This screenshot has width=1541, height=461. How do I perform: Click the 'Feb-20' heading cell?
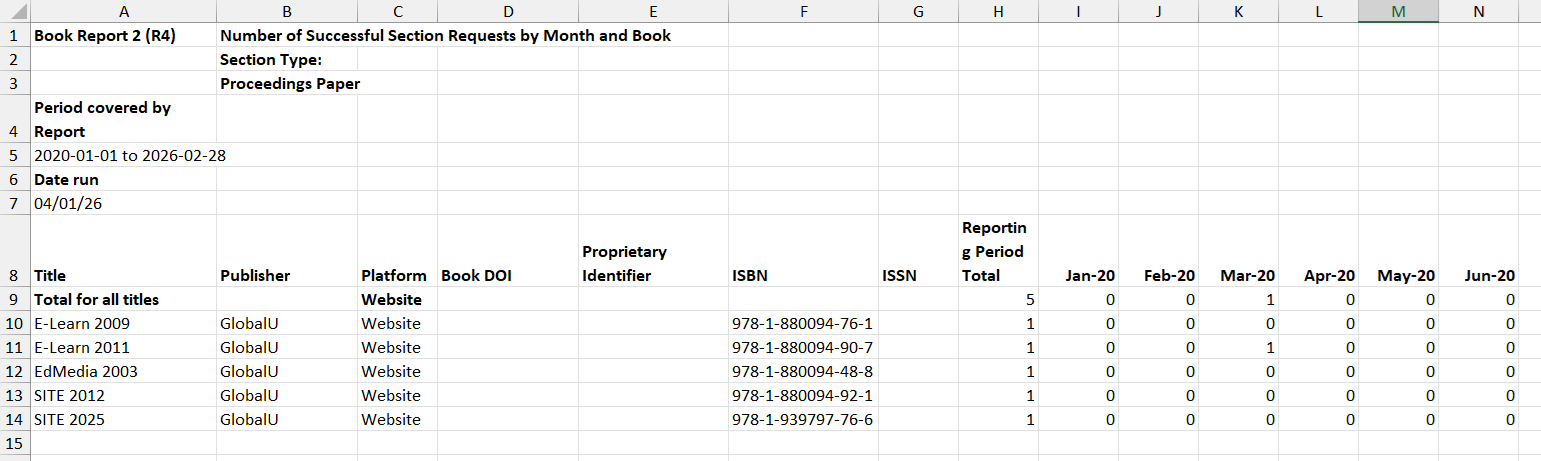pos(1158,251)
